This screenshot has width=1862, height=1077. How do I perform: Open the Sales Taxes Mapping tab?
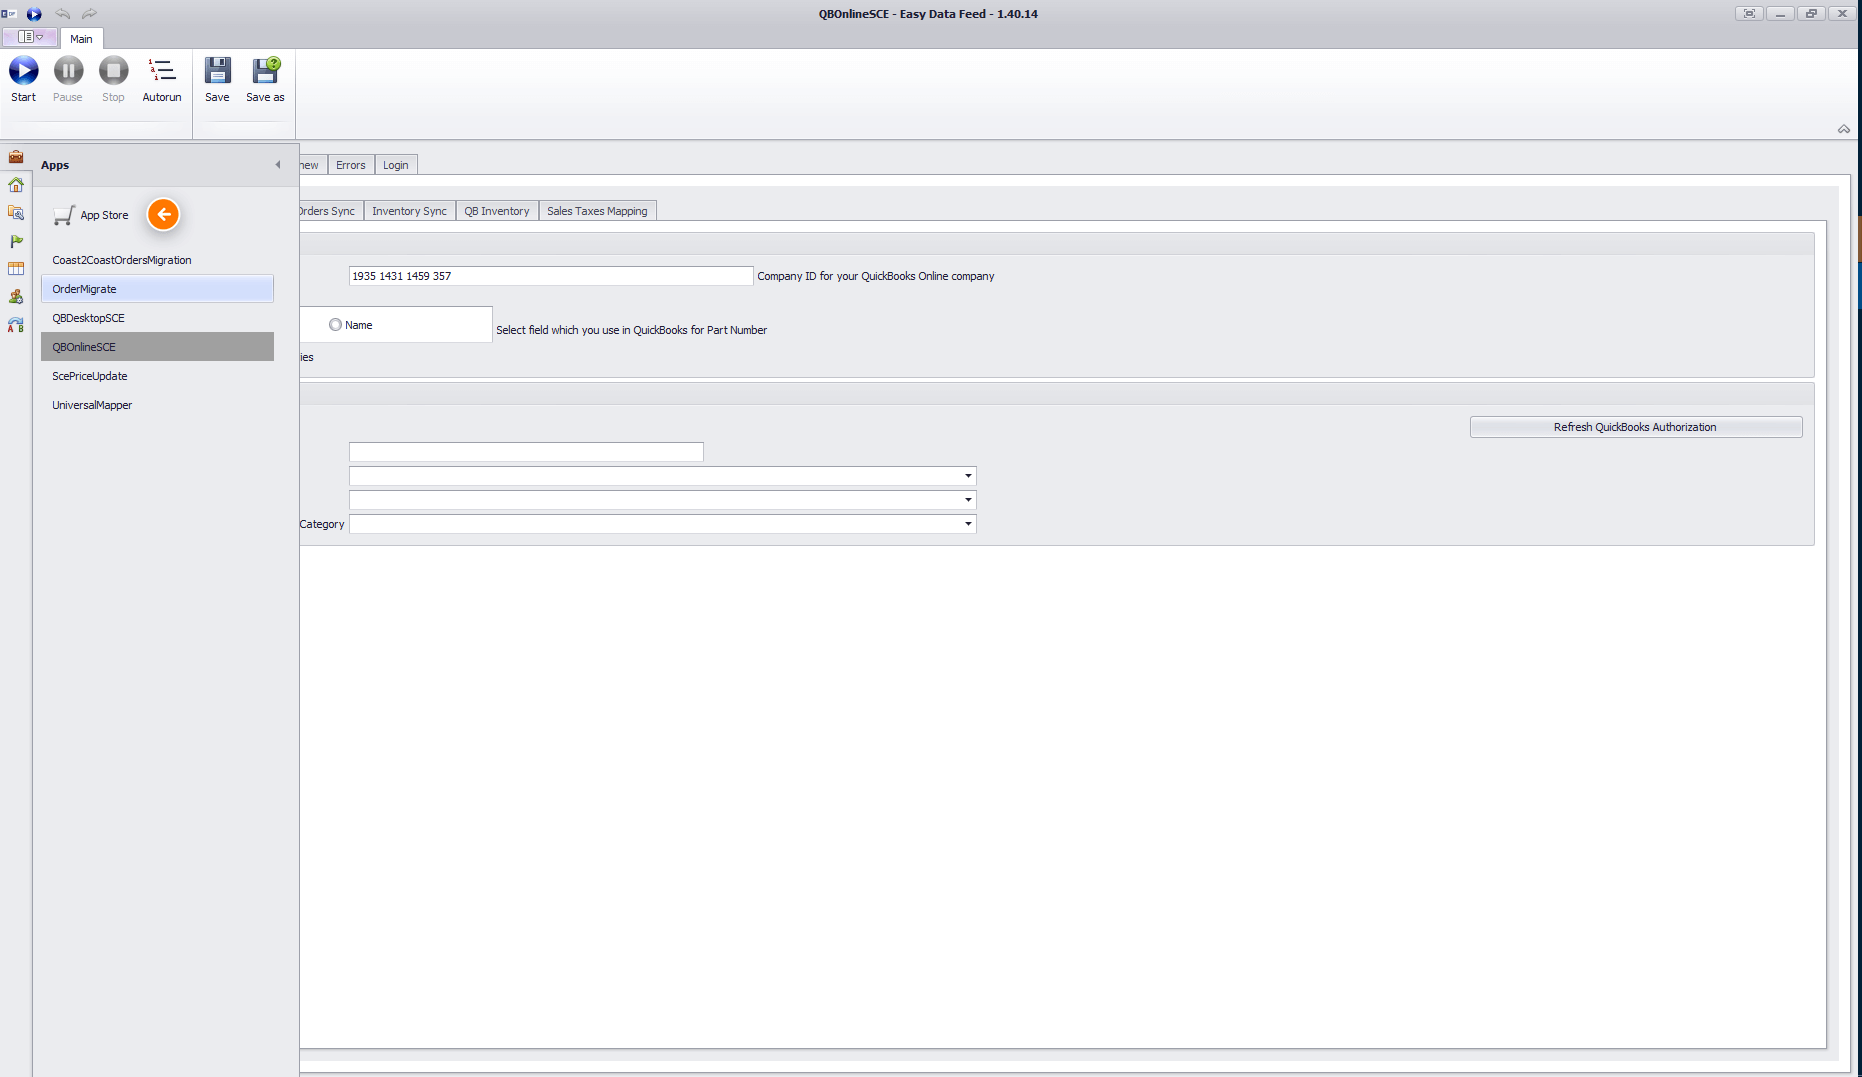[597, 211]
